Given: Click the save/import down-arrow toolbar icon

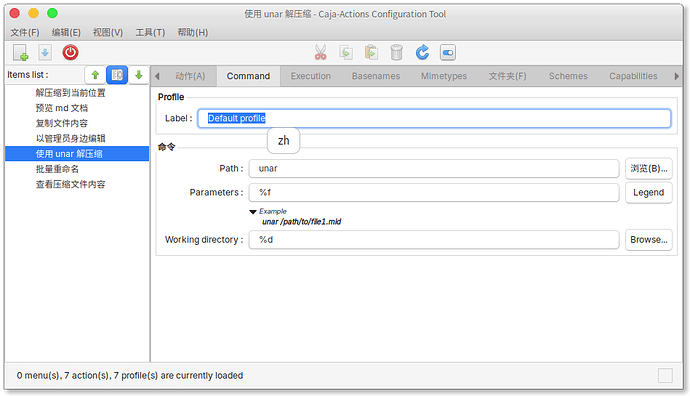Looking at the screenshot, I should (45, 53).
